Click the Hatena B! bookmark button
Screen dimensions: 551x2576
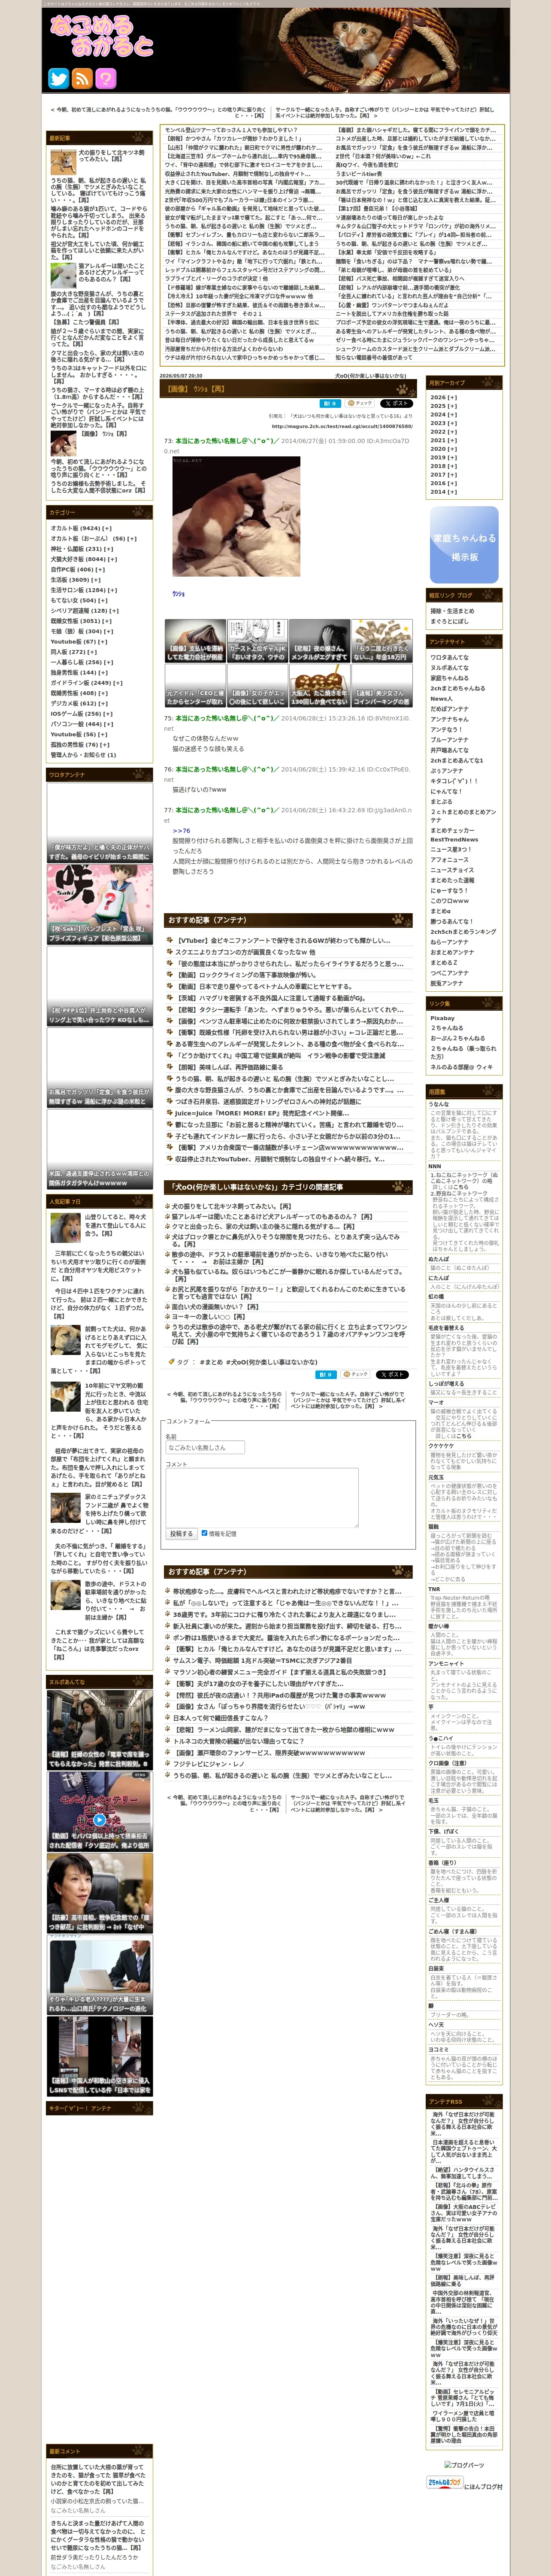coord(329,403)
